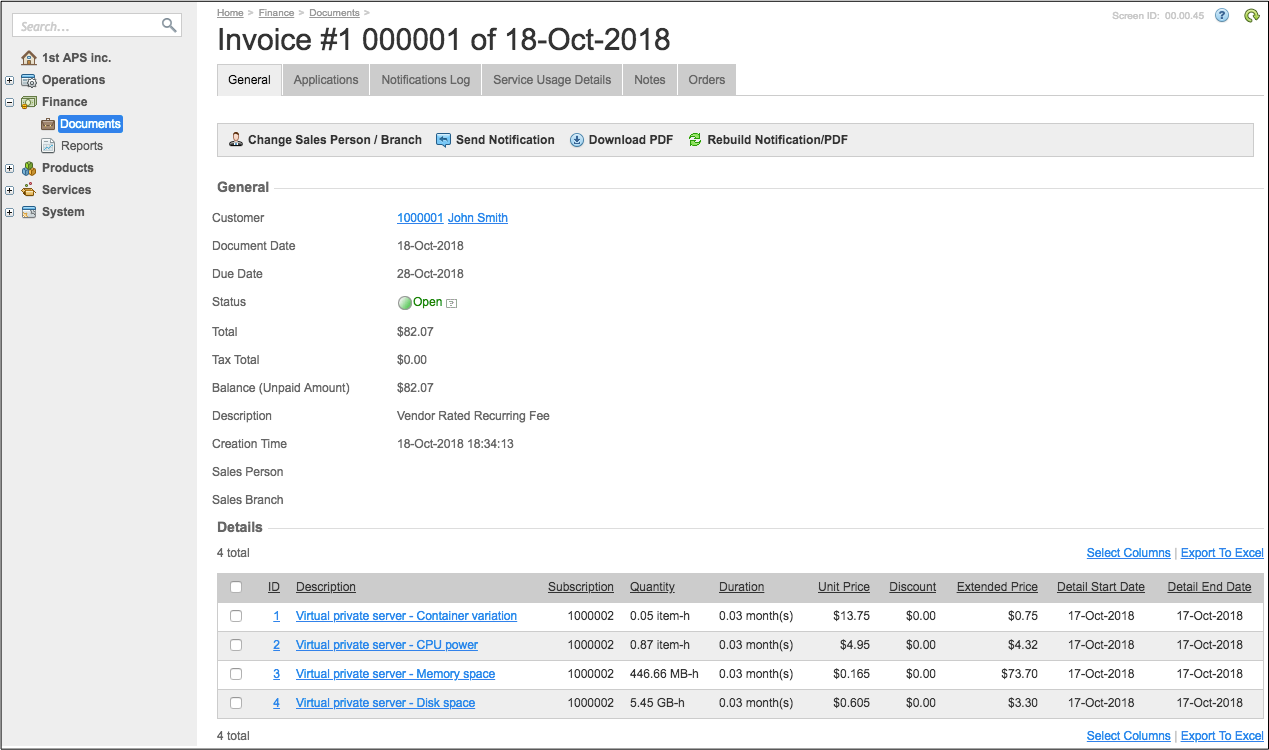Check the box for Container variation row
The width and height of the screenshot is (1269, 750).
[x=236, y=616]
